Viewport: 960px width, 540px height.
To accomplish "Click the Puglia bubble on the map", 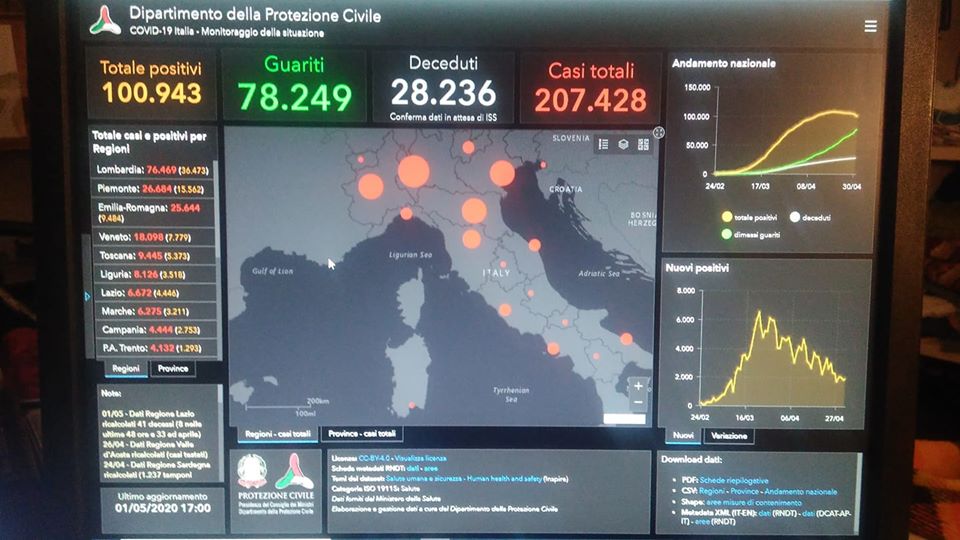I will [x=626, y=339].
